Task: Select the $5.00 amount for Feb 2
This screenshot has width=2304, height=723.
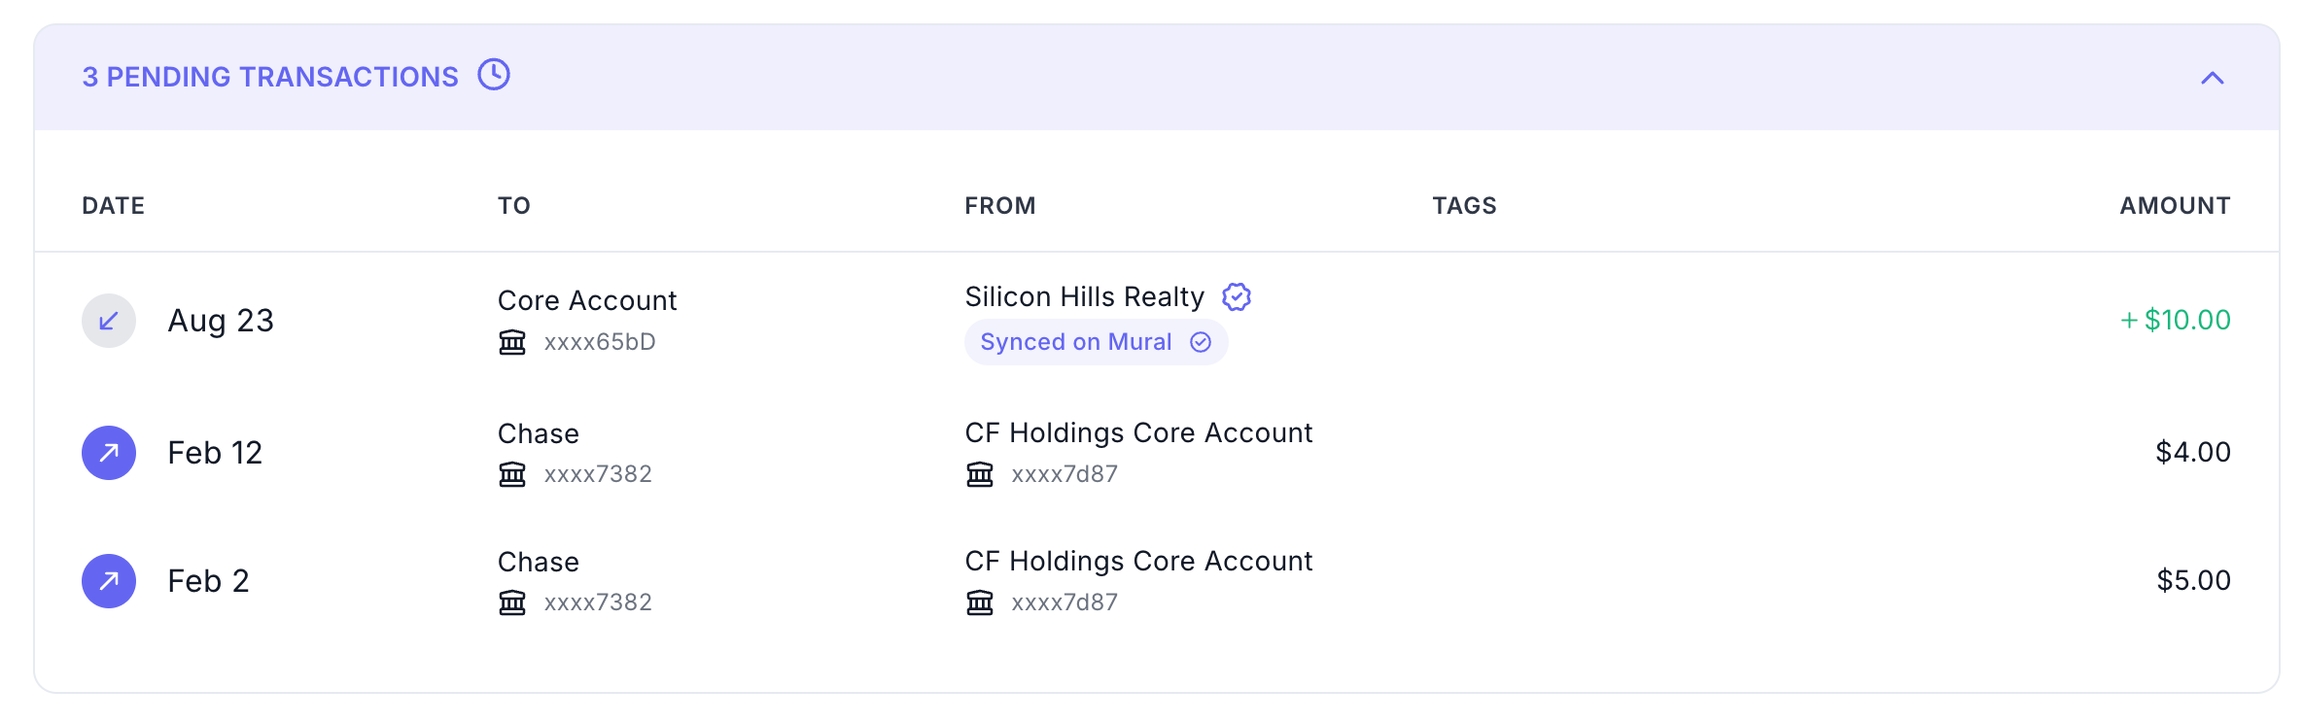Action: (2192, 581)
